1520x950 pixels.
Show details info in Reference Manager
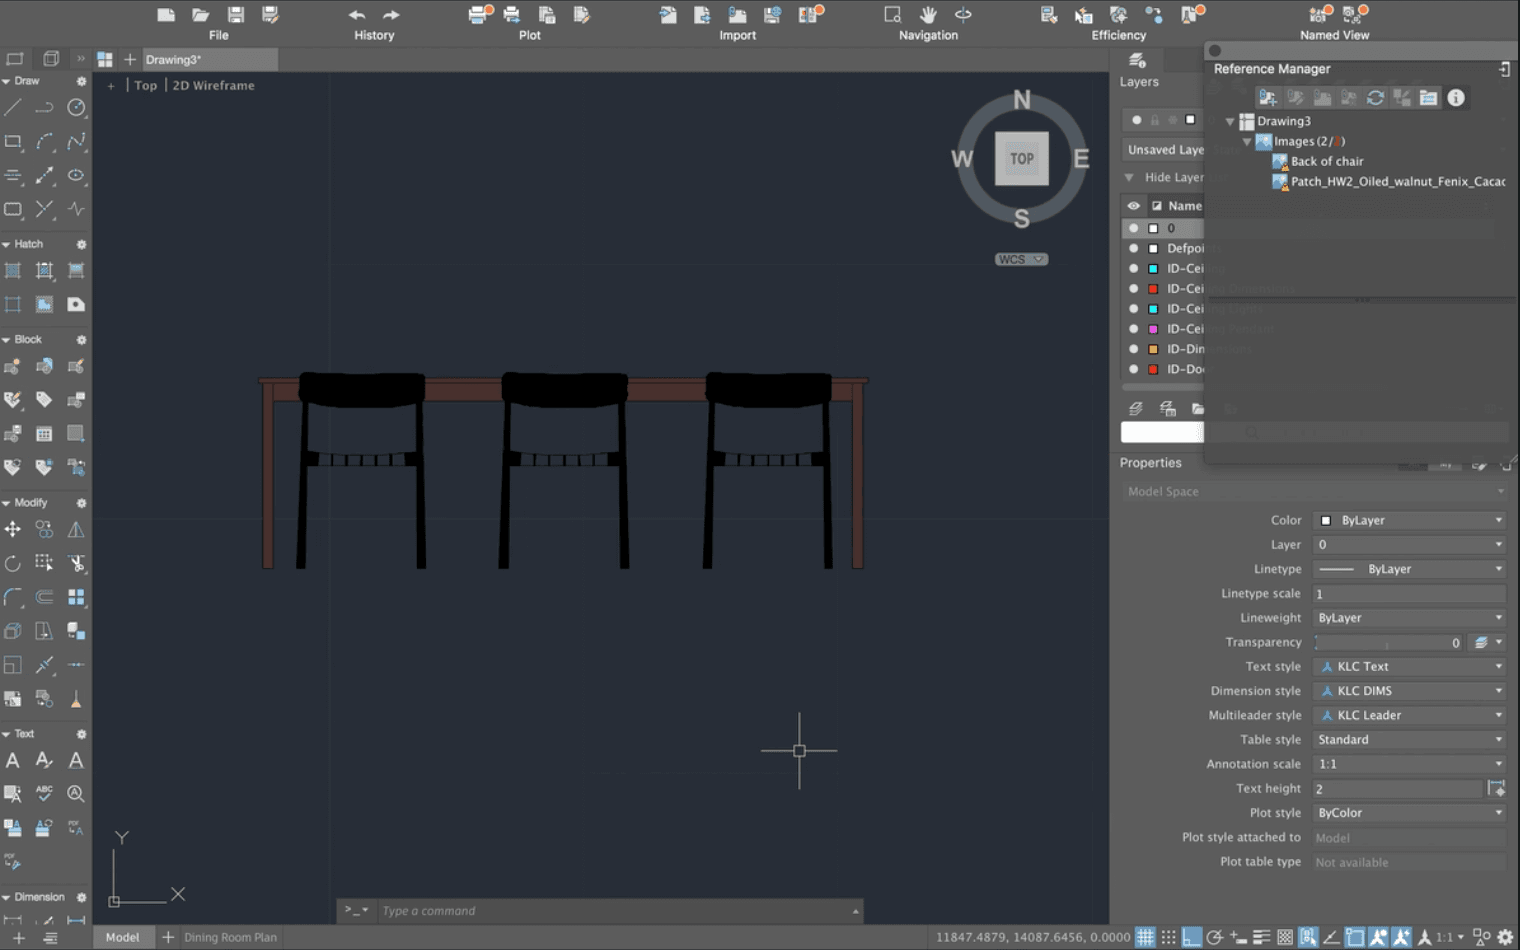coord(1456,97)
